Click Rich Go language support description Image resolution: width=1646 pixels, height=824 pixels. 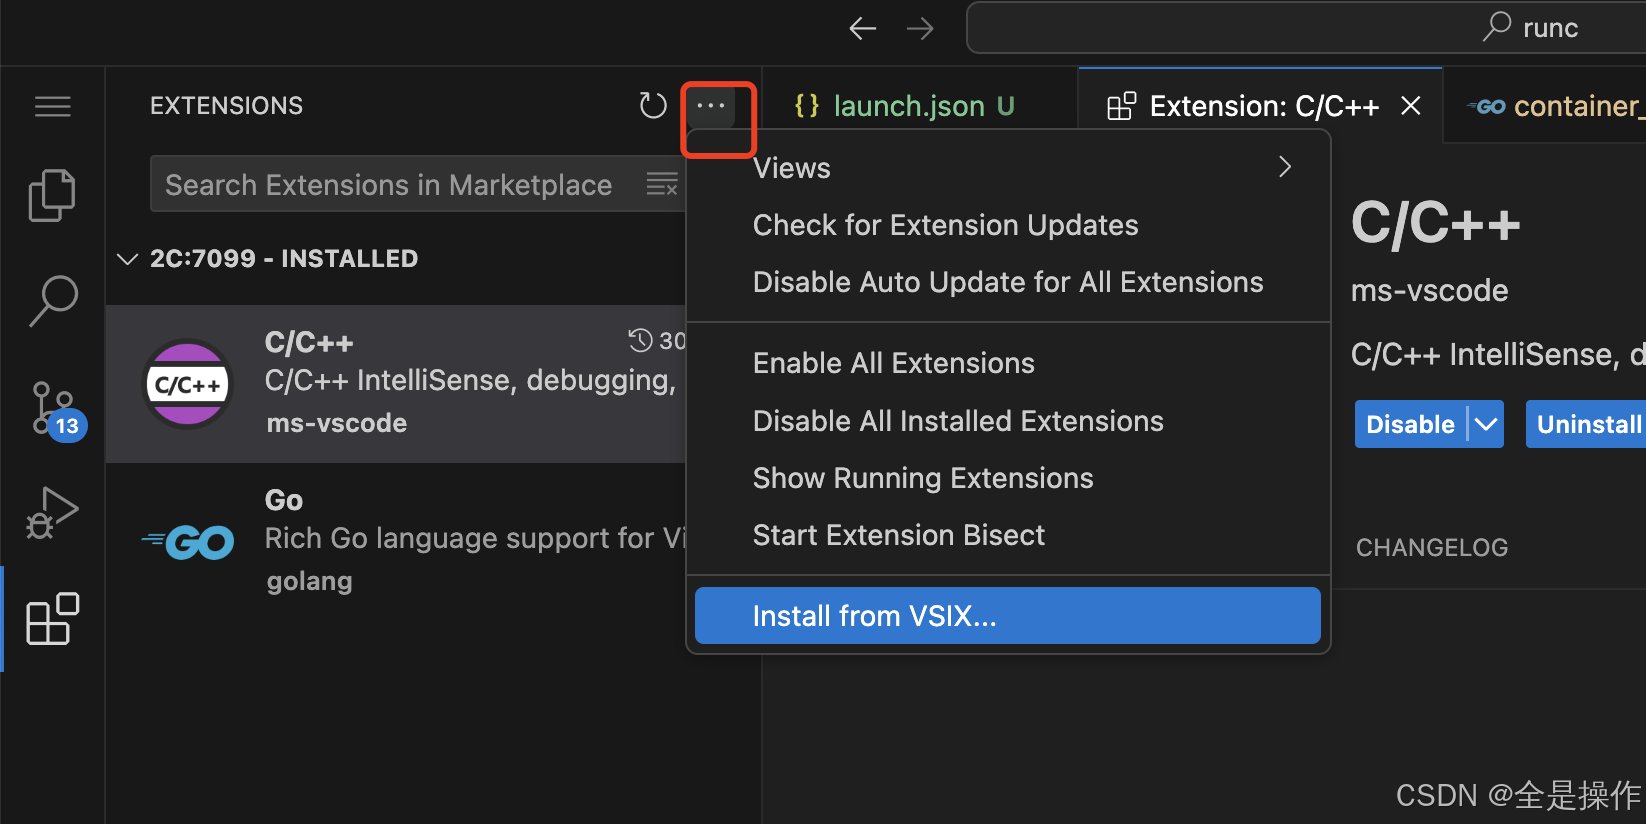click(x=475, y=538)
